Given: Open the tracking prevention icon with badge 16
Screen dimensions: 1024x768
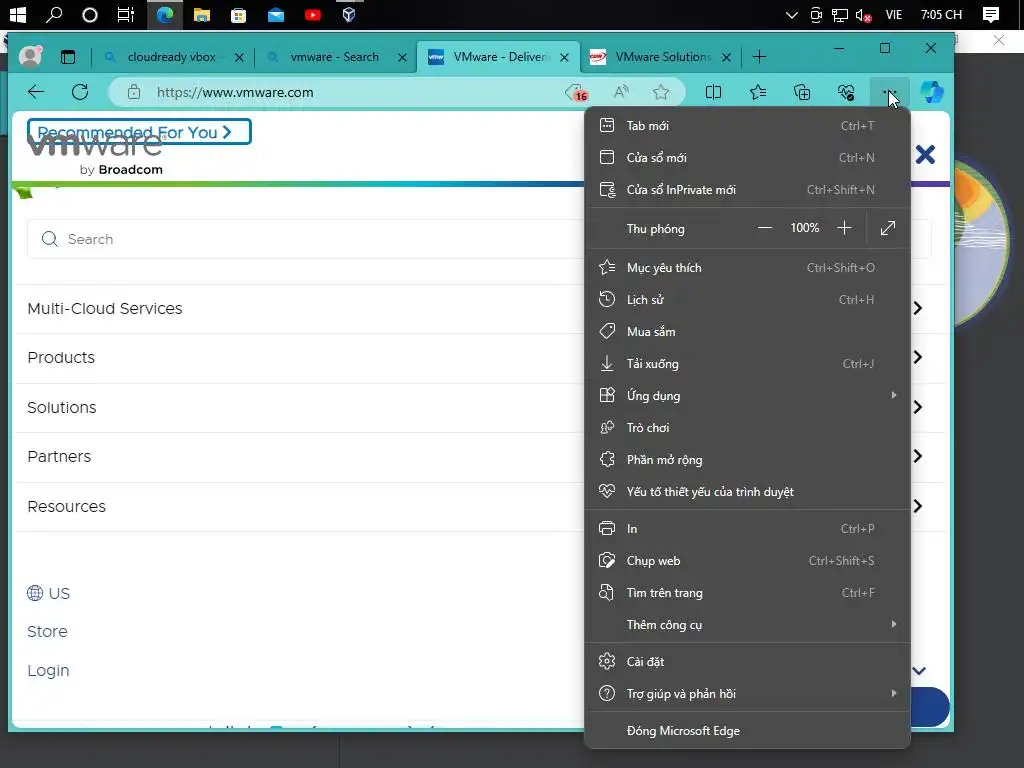Looking at the screenshot, I should click(x=577, y=93).
